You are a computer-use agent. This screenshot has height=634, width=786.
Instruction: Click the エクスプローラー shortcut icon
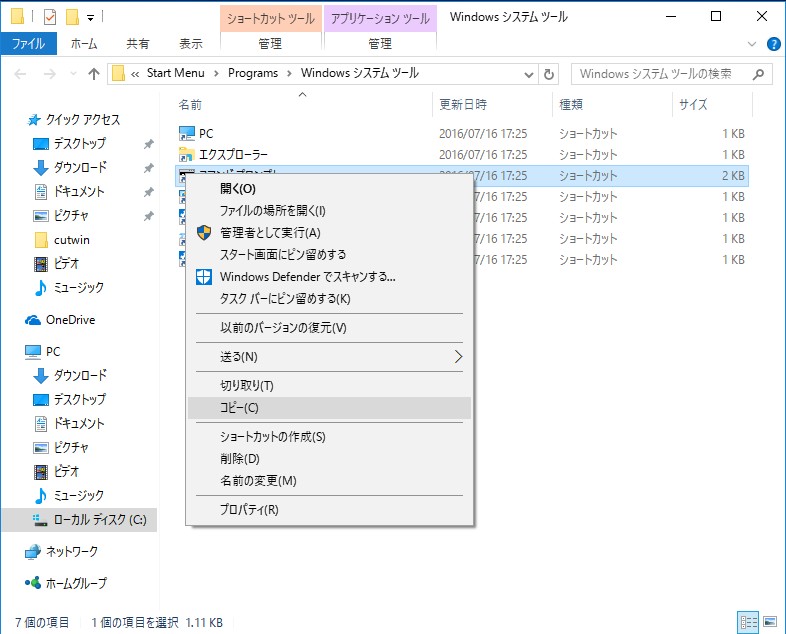[186, 154]
